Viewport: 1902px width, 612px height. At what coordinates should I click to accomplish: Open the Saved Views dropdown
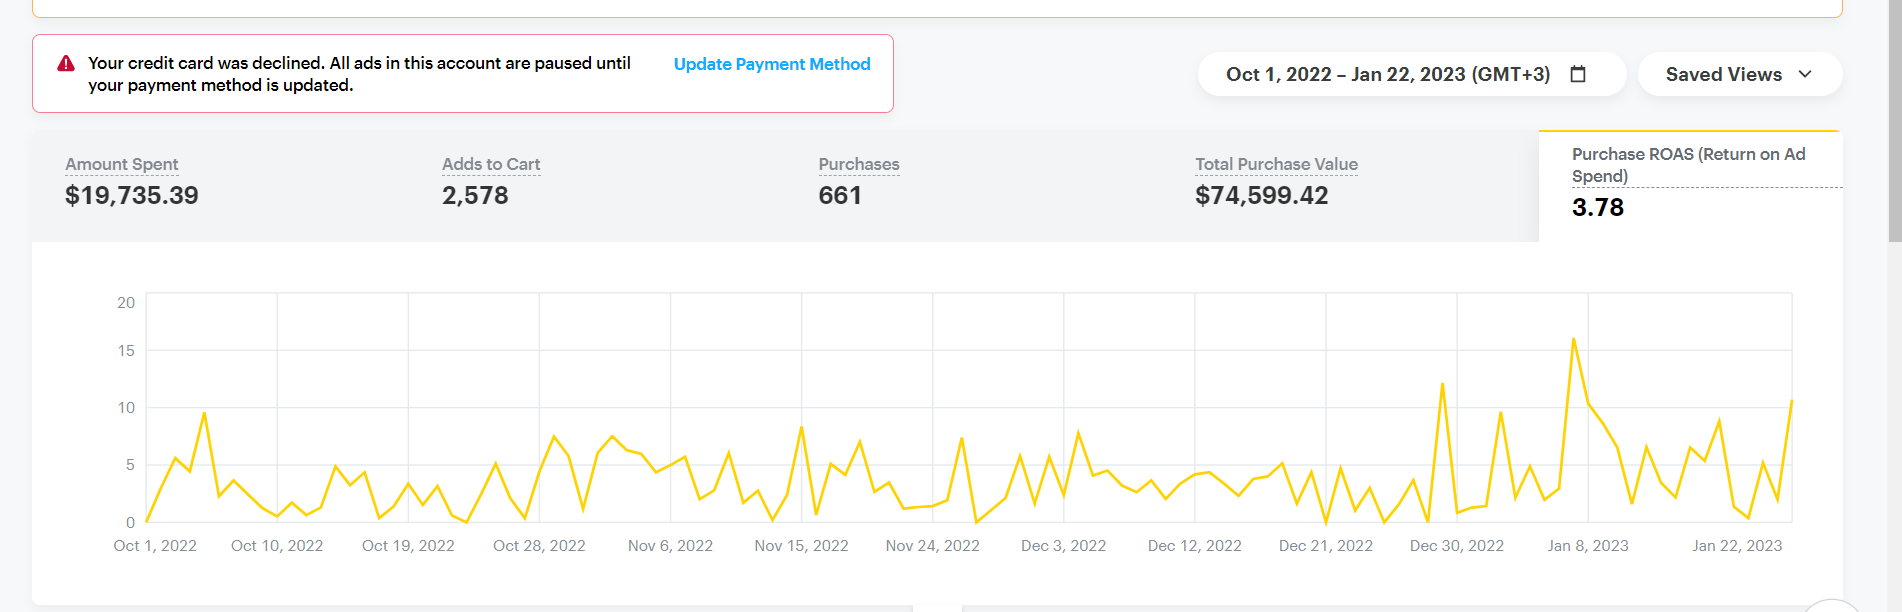pos(1723,74)
